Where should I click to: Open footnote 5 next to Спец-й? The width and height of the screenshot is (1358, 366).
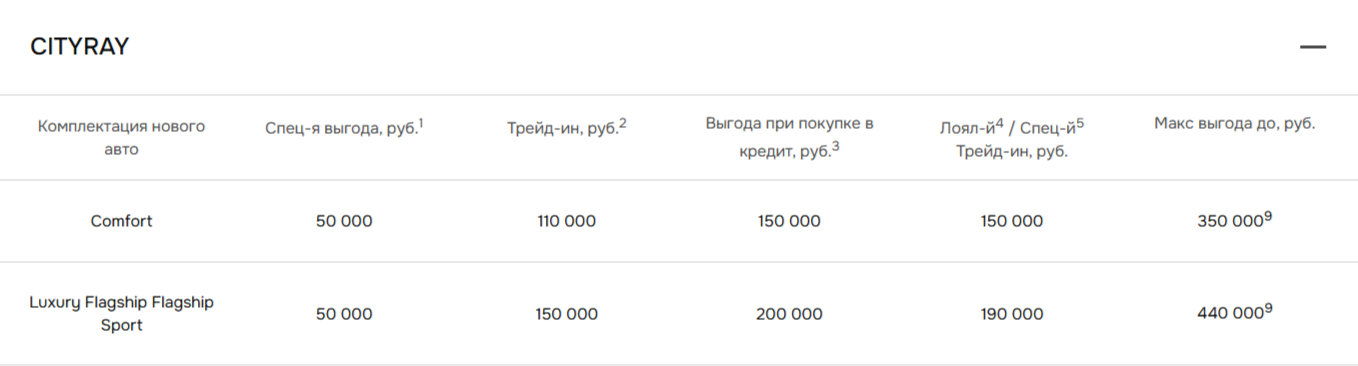pos(1080,123)
